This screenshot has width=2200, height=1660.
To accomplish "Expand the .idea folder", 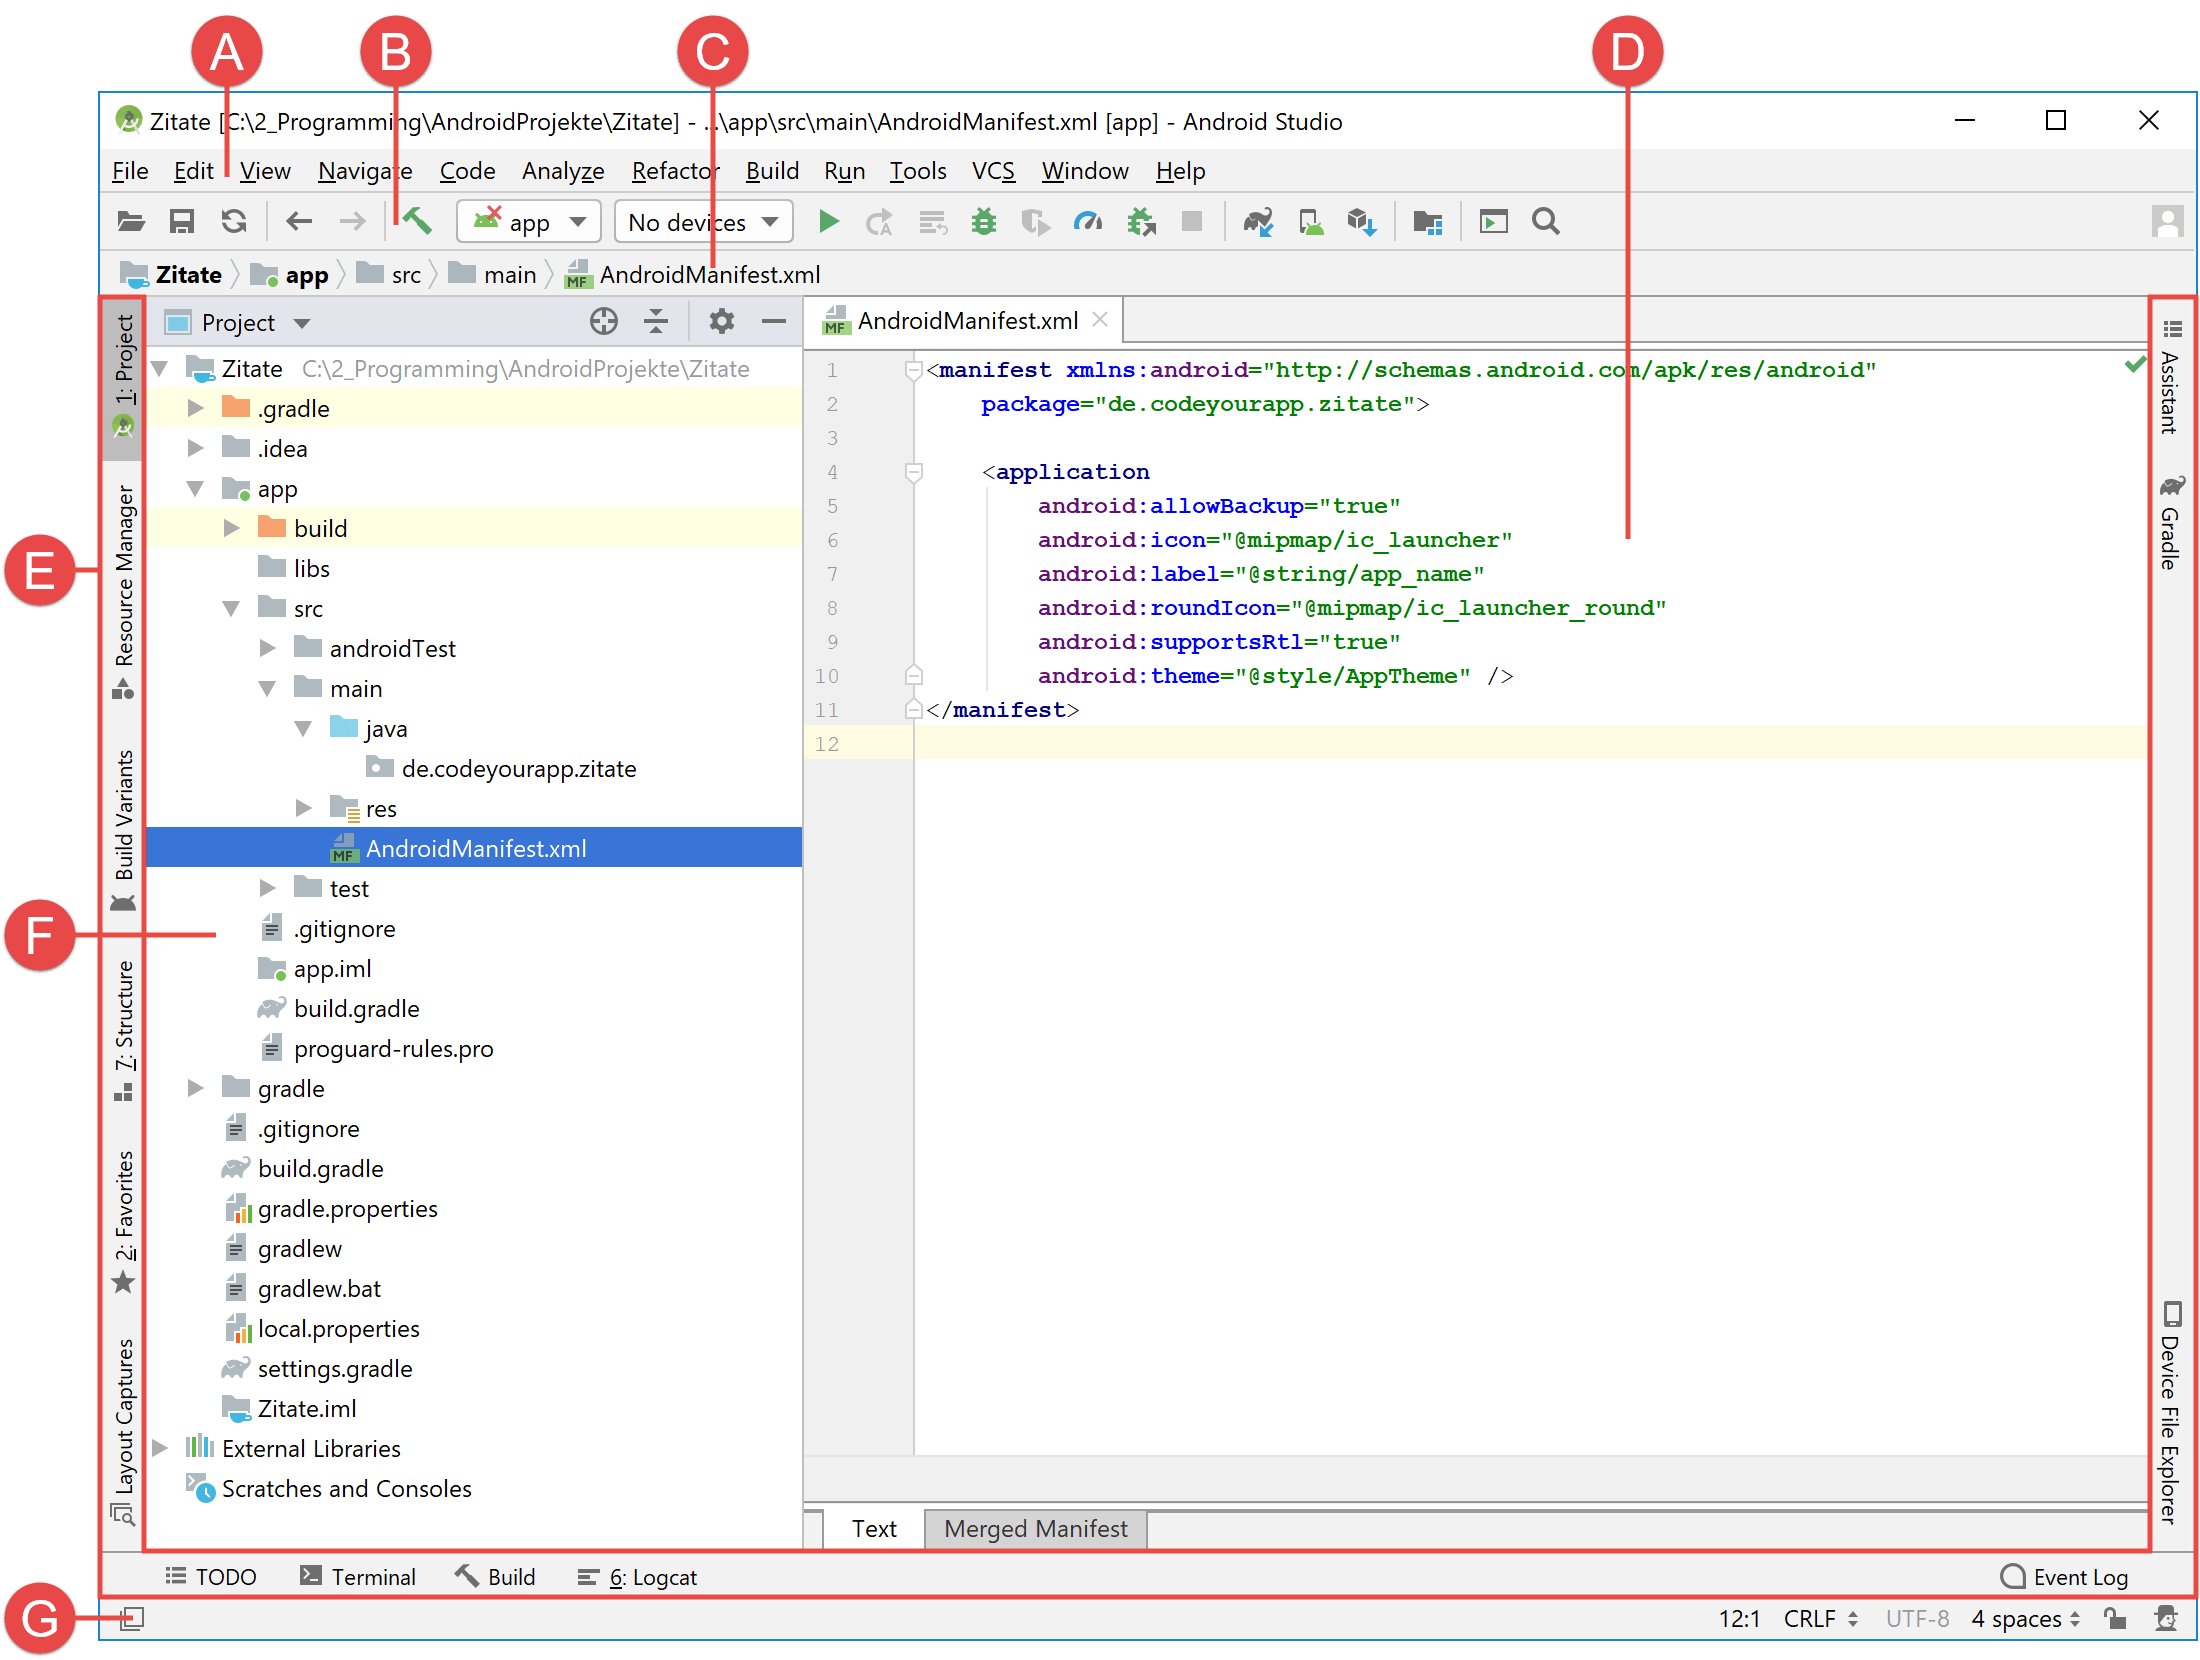I will (196, 448).
